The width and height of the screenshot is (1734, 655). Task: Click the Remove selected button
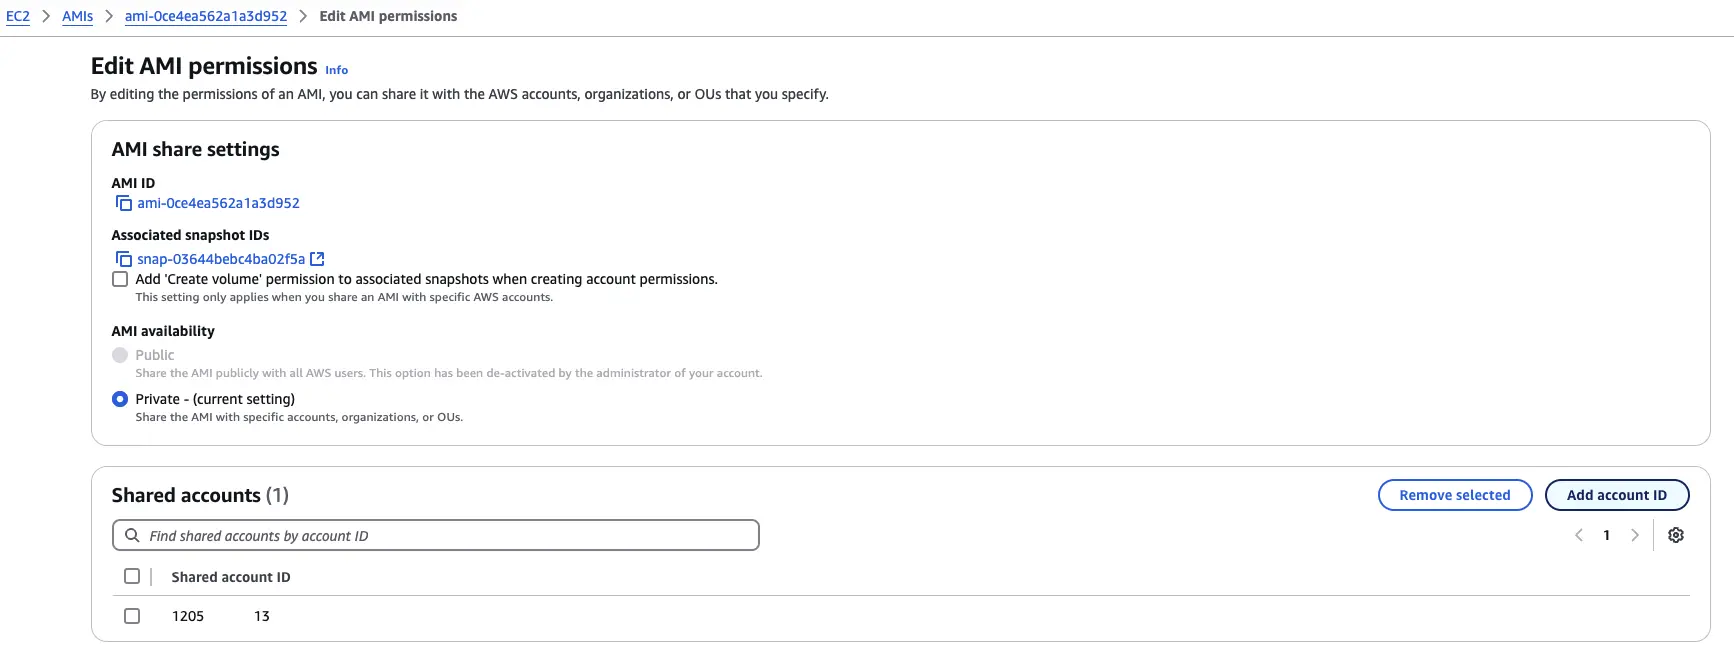point(1454,495)
